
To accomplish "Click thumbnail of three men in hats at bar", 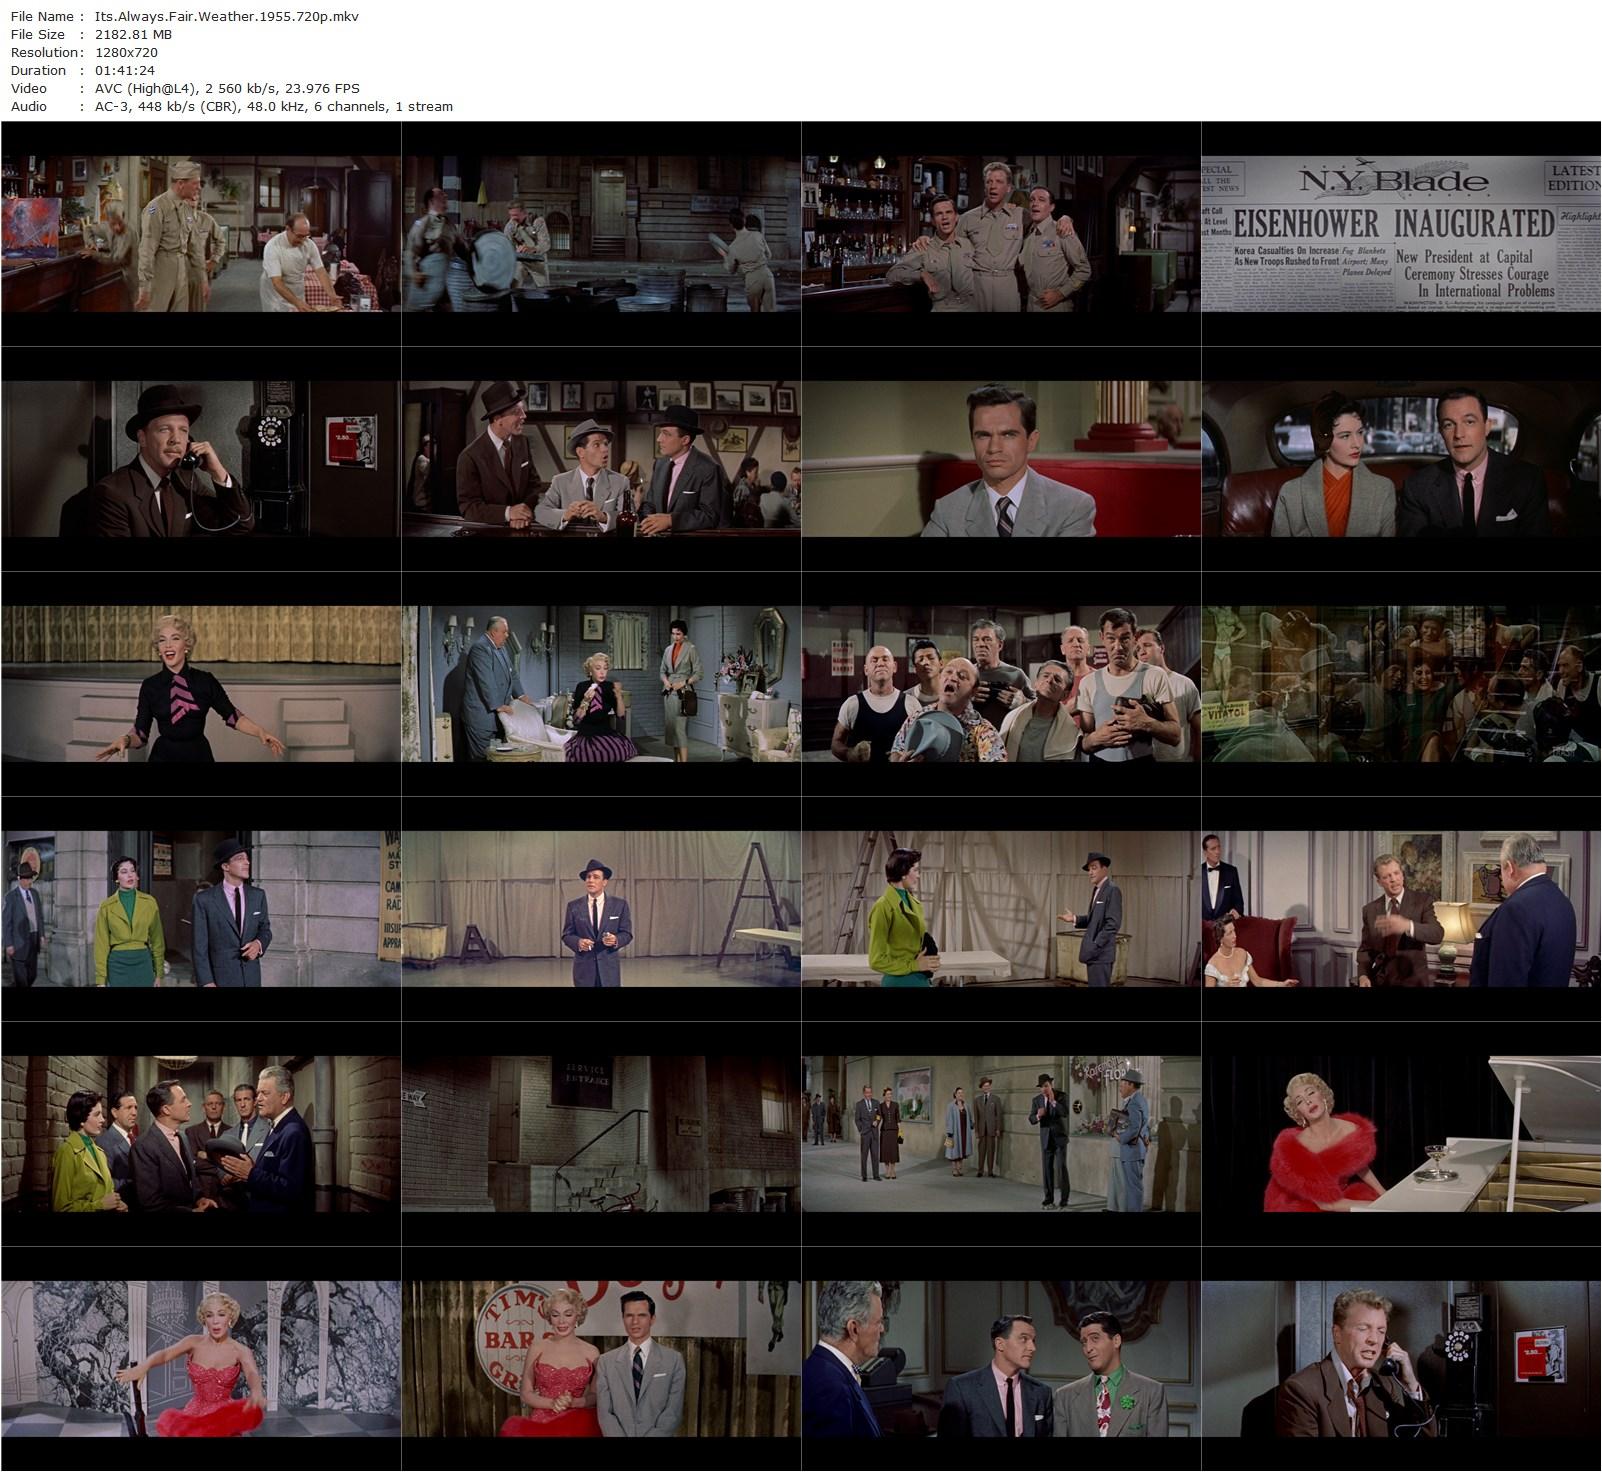I will [601, 459].
